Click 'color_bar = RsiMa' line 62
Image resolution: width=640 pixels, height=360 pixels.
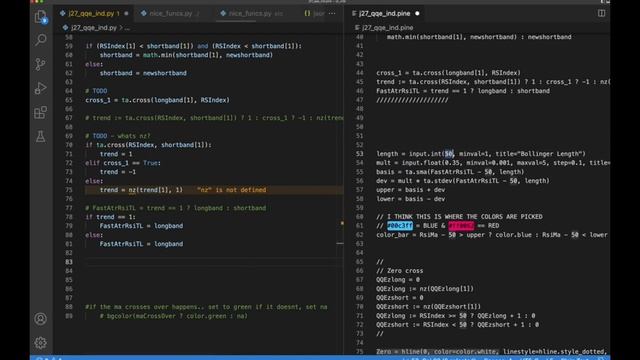click(492, 235)
